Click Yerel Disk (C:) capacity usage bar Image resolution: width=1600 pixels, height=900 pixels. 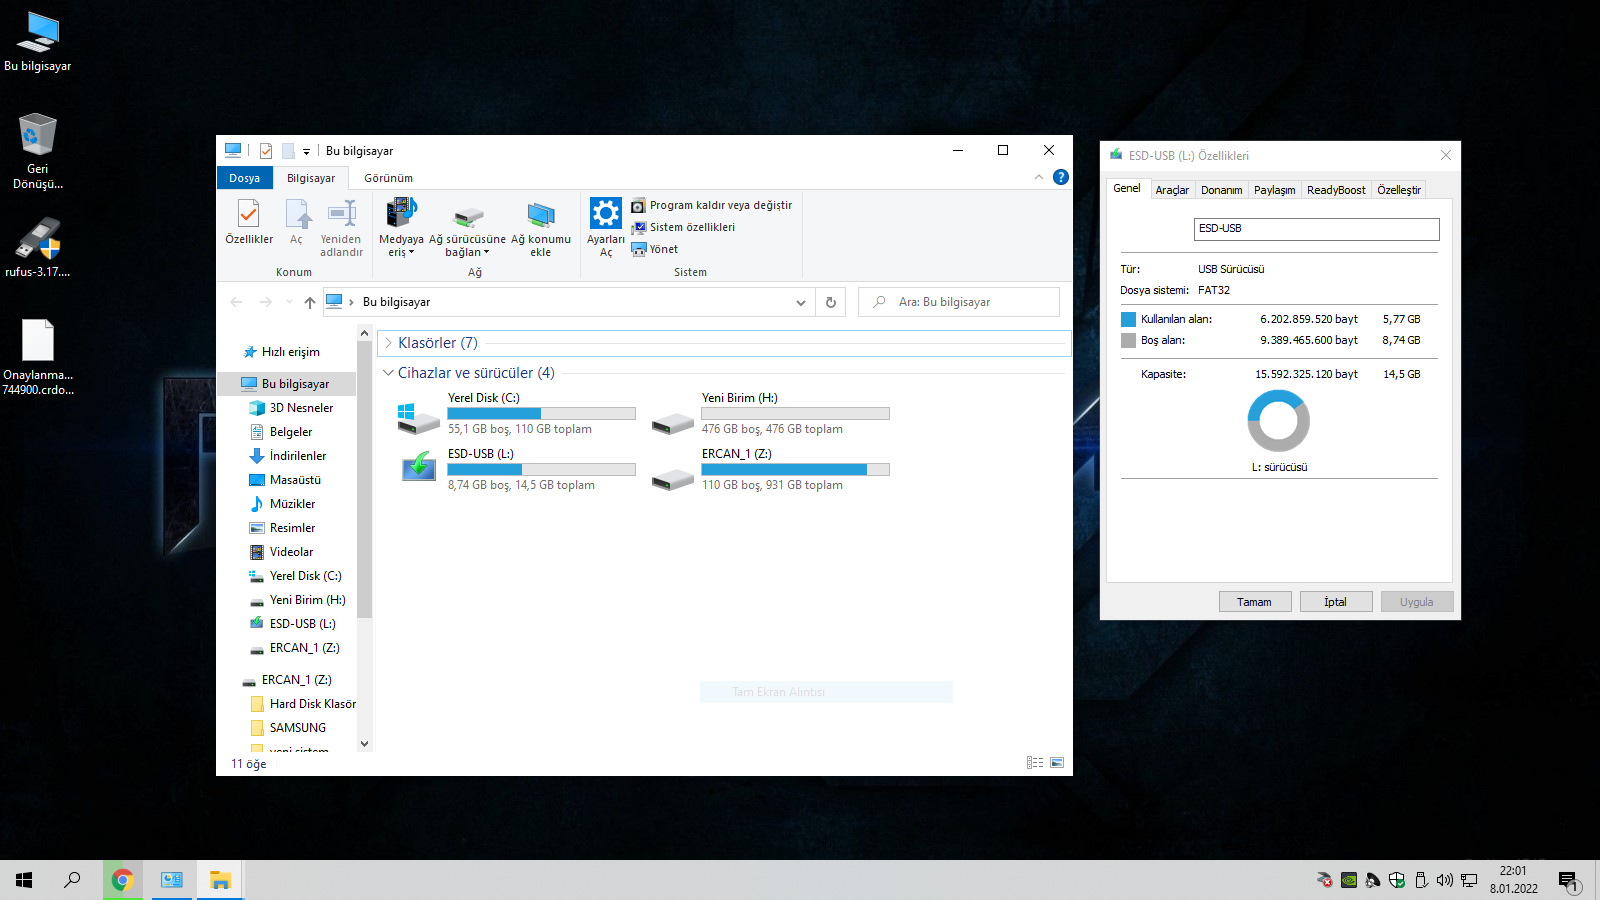(541, 413)
